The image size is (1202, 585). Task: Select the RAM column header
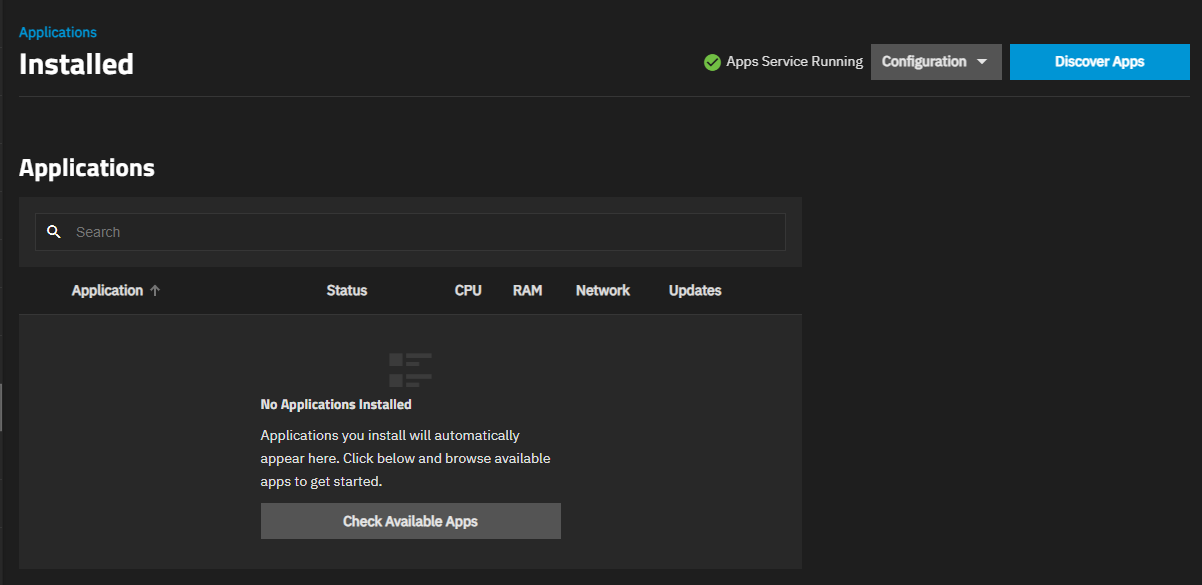tap(527, 291)
